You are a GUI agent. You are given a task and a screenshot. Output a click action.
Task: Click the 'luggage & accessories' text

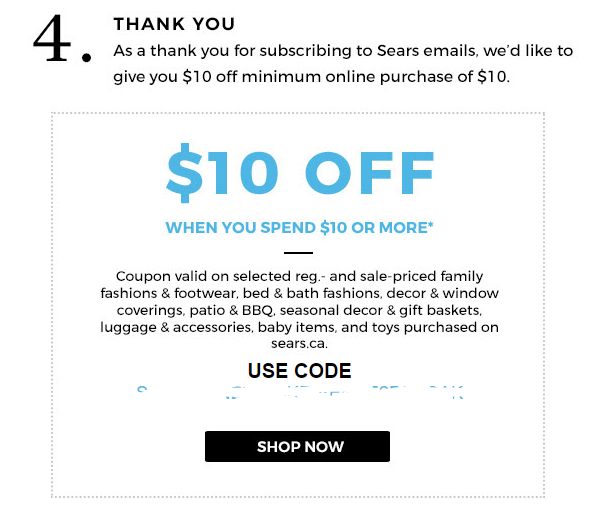(176, 327)
